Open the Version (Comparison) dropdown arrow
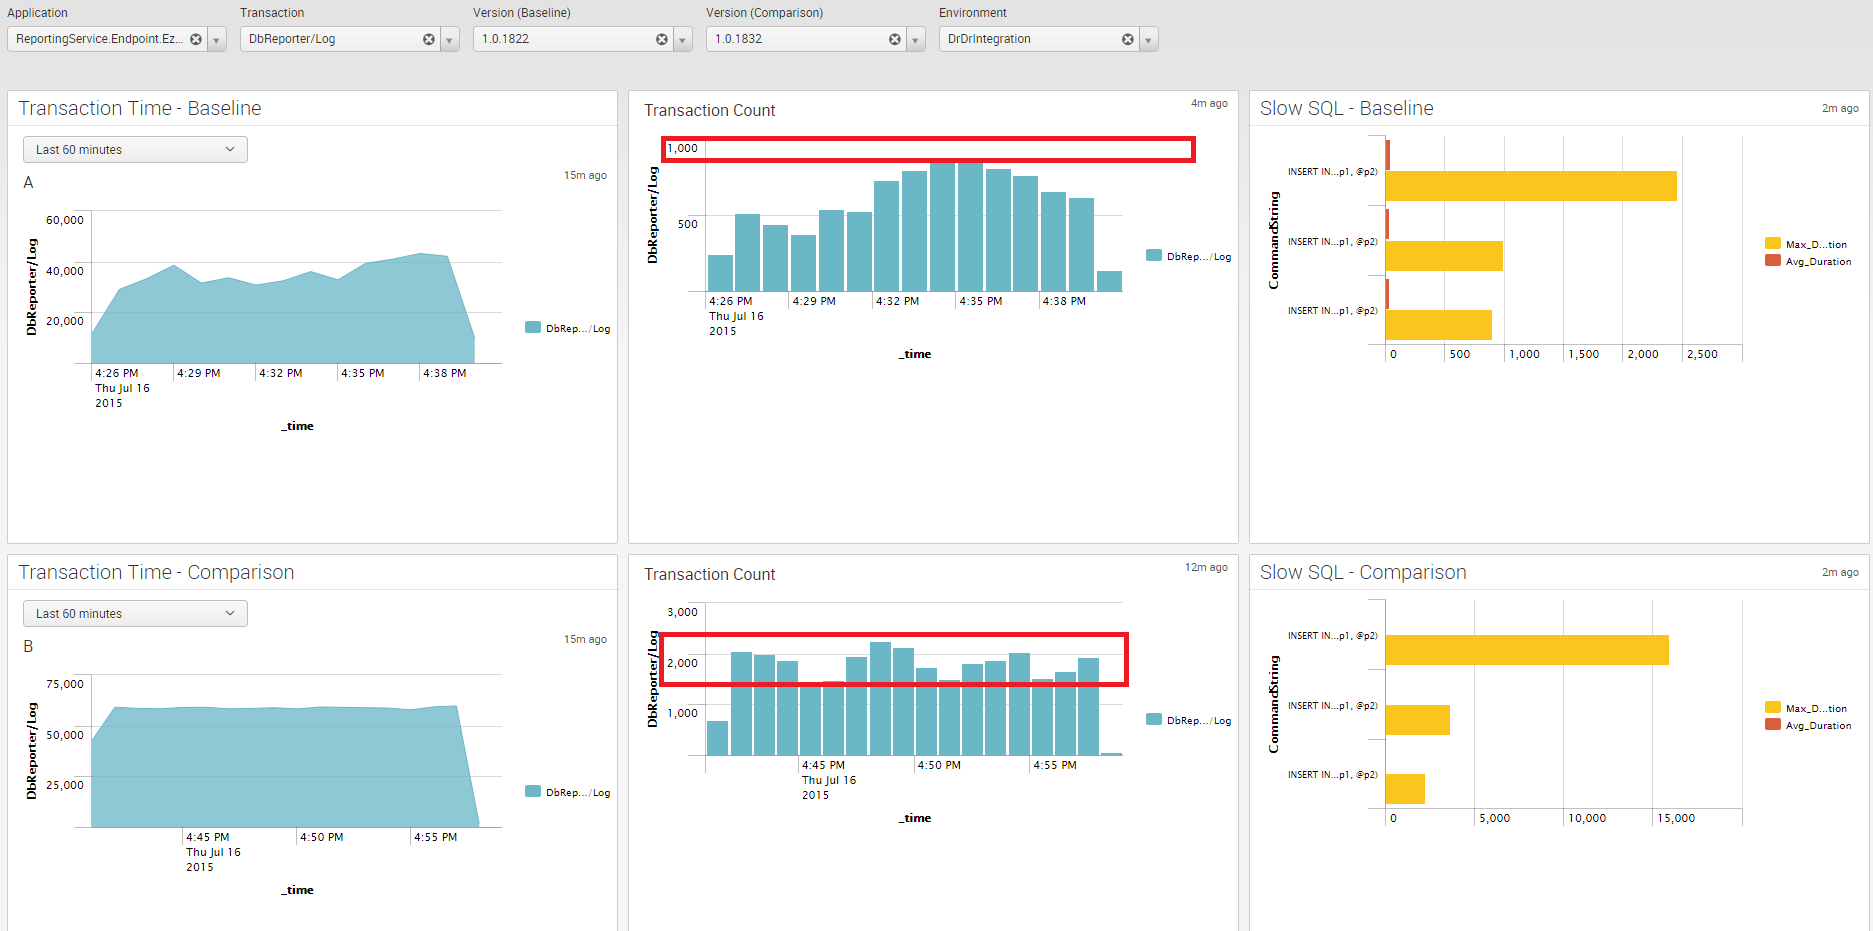The width and height of the screenshot is (1873, 931). (x=916, y=40)
